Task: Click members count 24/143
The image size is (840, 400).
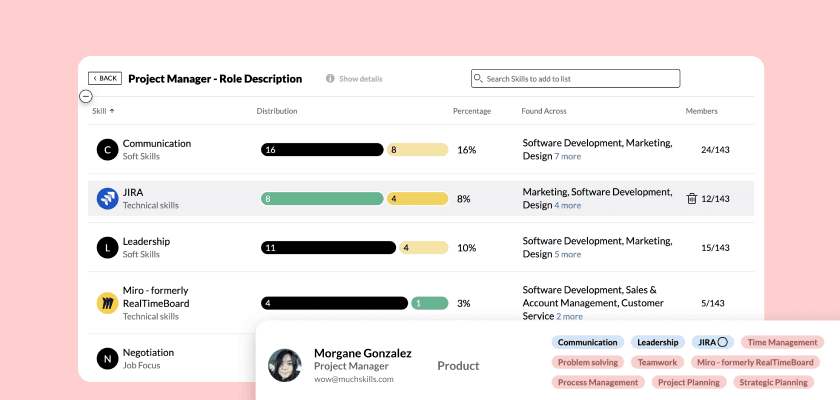Action: pos(715,150)
